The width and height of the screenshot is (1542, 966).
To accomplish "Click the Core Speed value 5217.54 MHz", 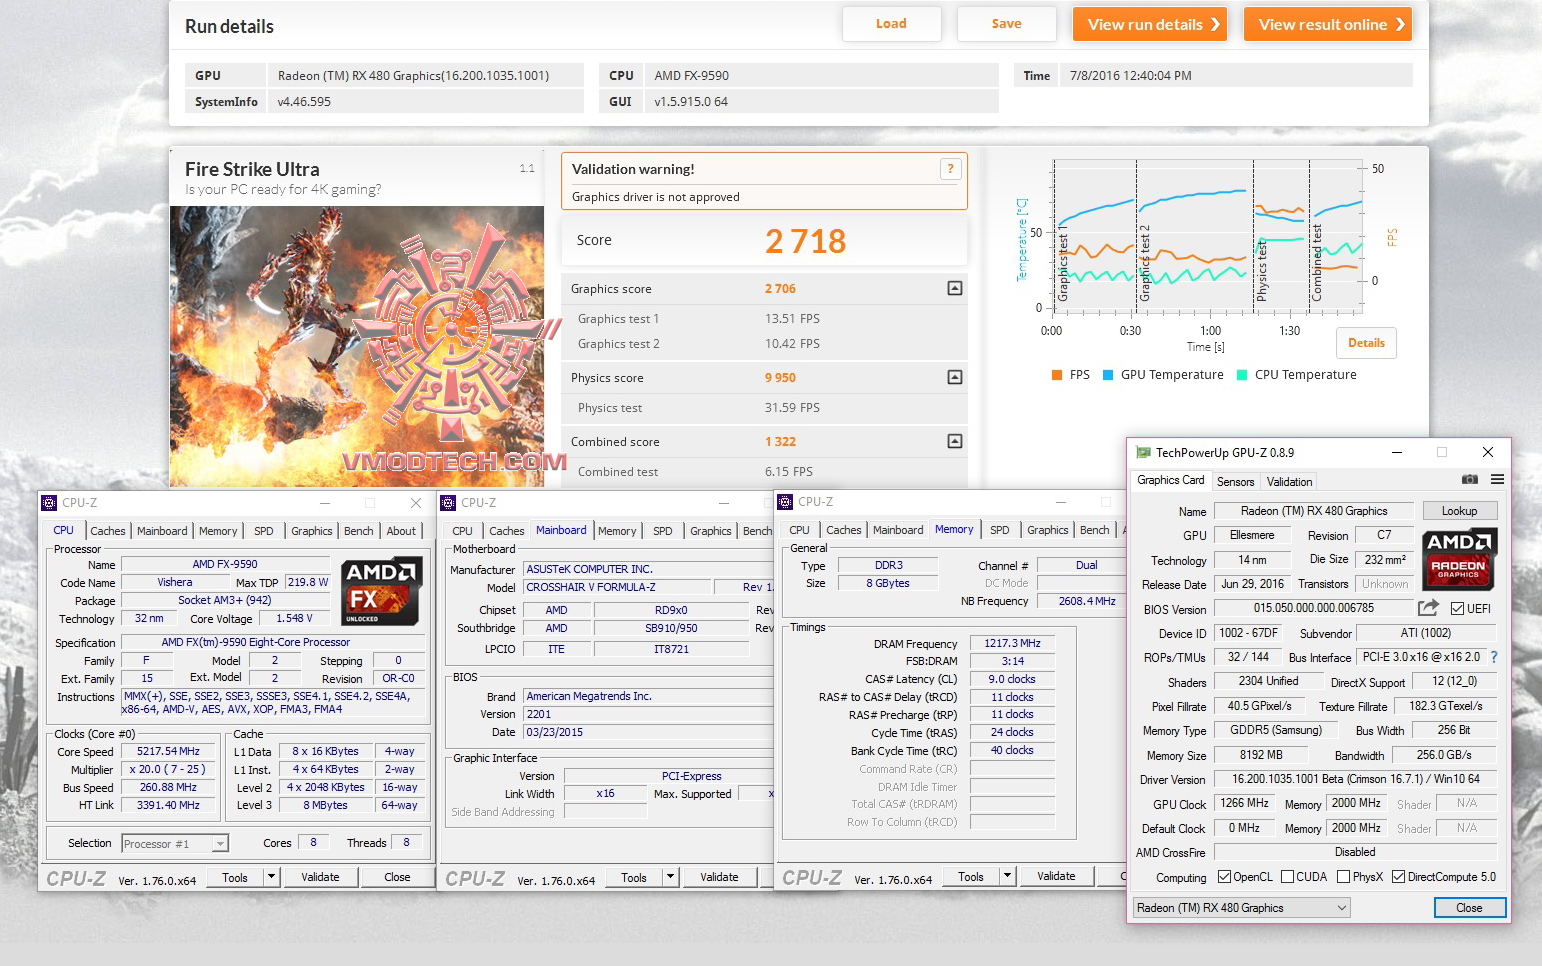I will (168, 751).
